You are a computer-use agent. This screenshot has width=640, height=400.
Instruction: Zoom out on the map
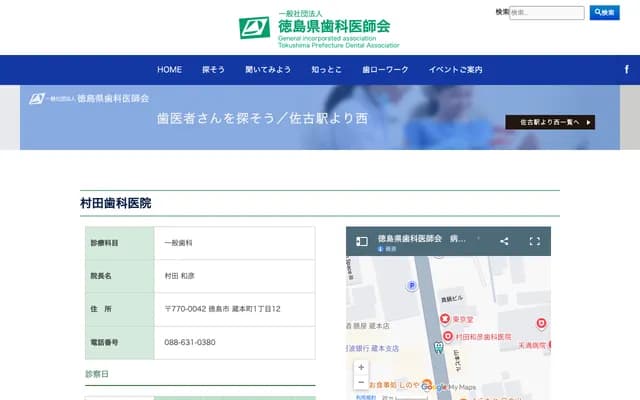(361, 382)
